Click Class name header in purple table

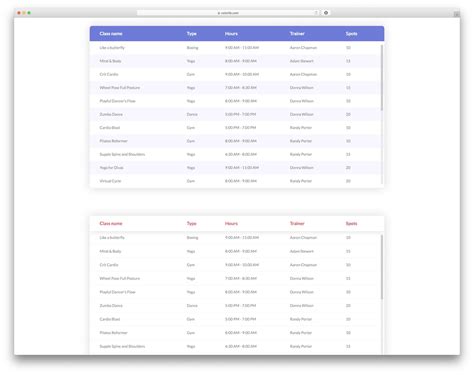tap(111, 34)
